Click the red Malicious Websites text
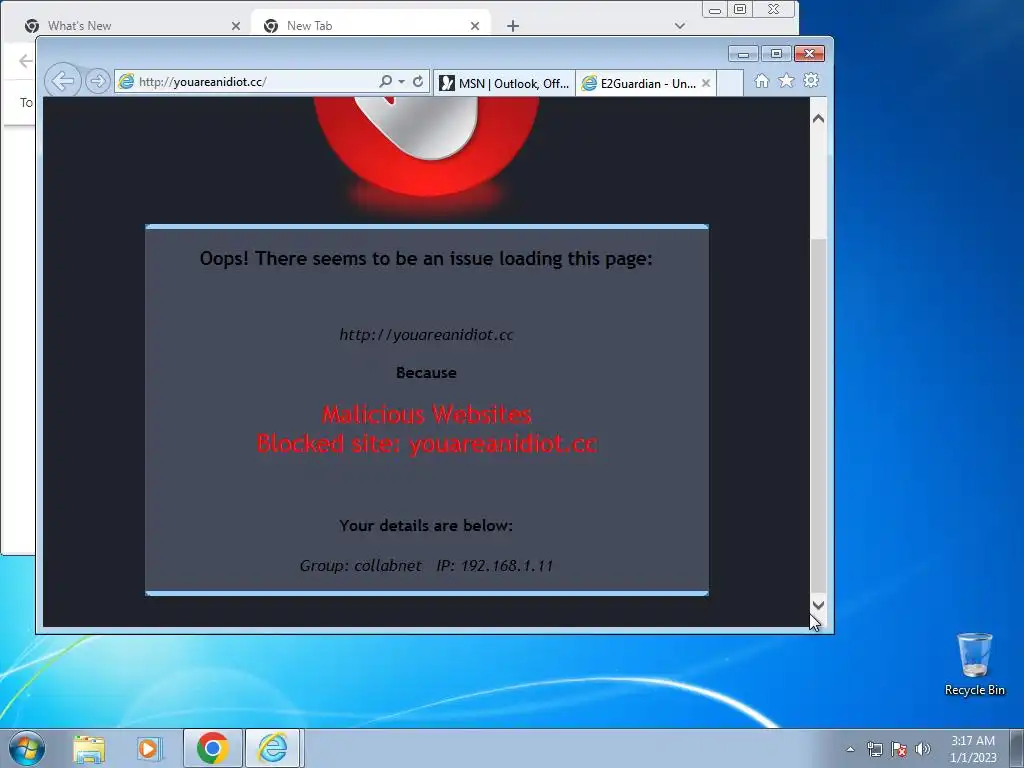The width and height of the screenshot is (1024, 768). tap(426, 414)
